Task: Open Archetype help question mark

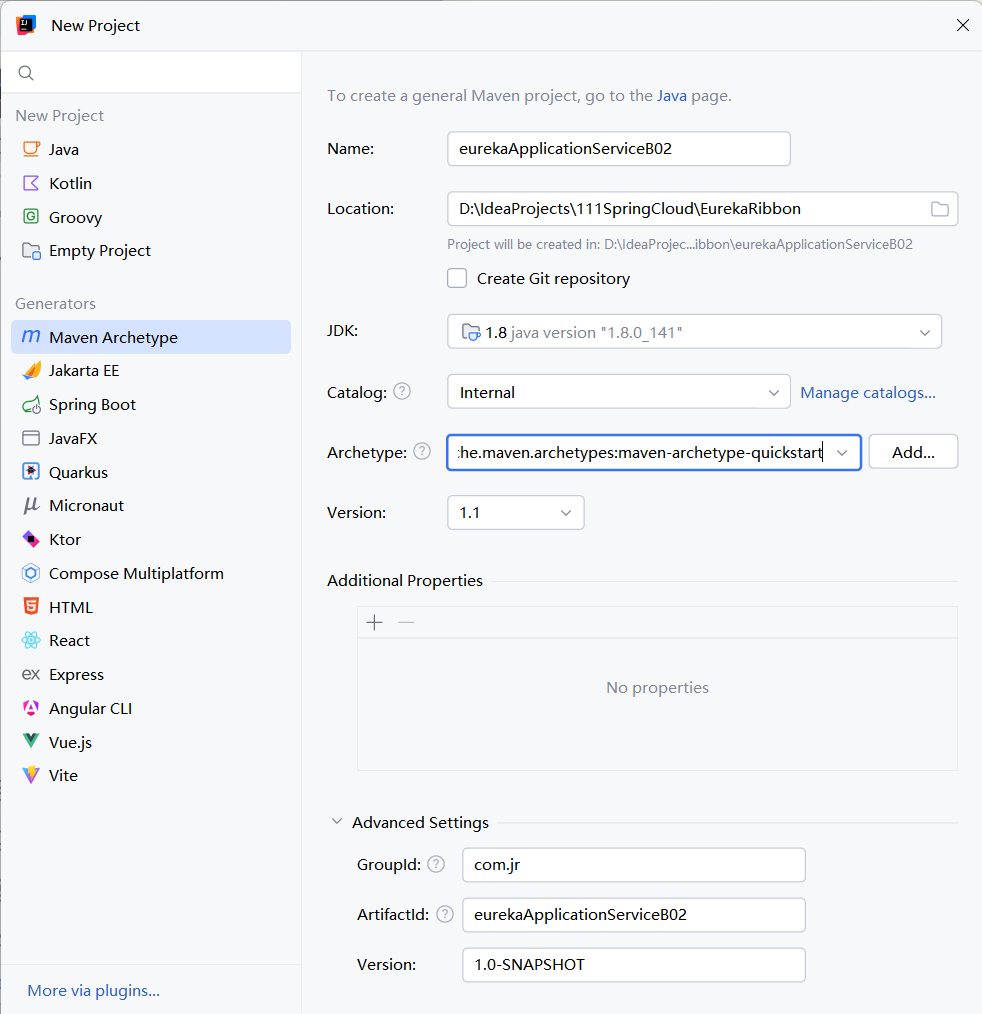Action: [422, 451]
